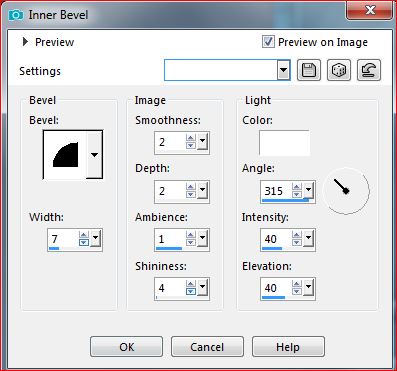Image resolution: width=397 pixels, height=371 pixels.
Task: Increase Intensity with the up arrow
Action: [x=297, y=235]
